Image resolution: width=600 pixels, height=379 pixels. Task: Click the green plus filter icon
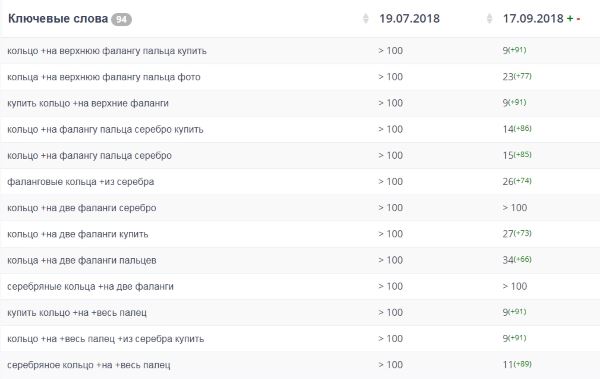tap(570, 18)
